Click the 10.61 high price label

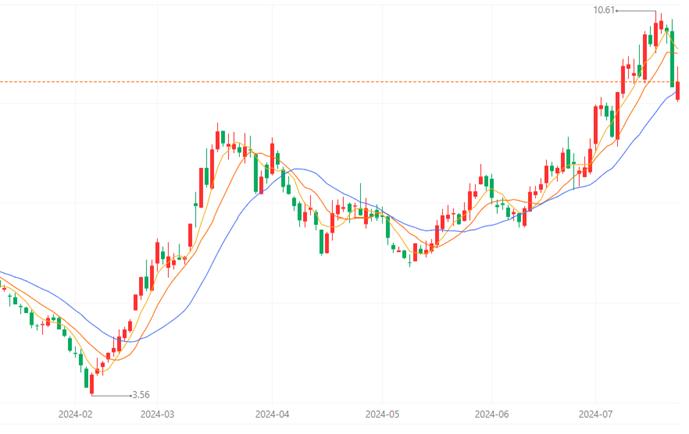click(604, 10)
